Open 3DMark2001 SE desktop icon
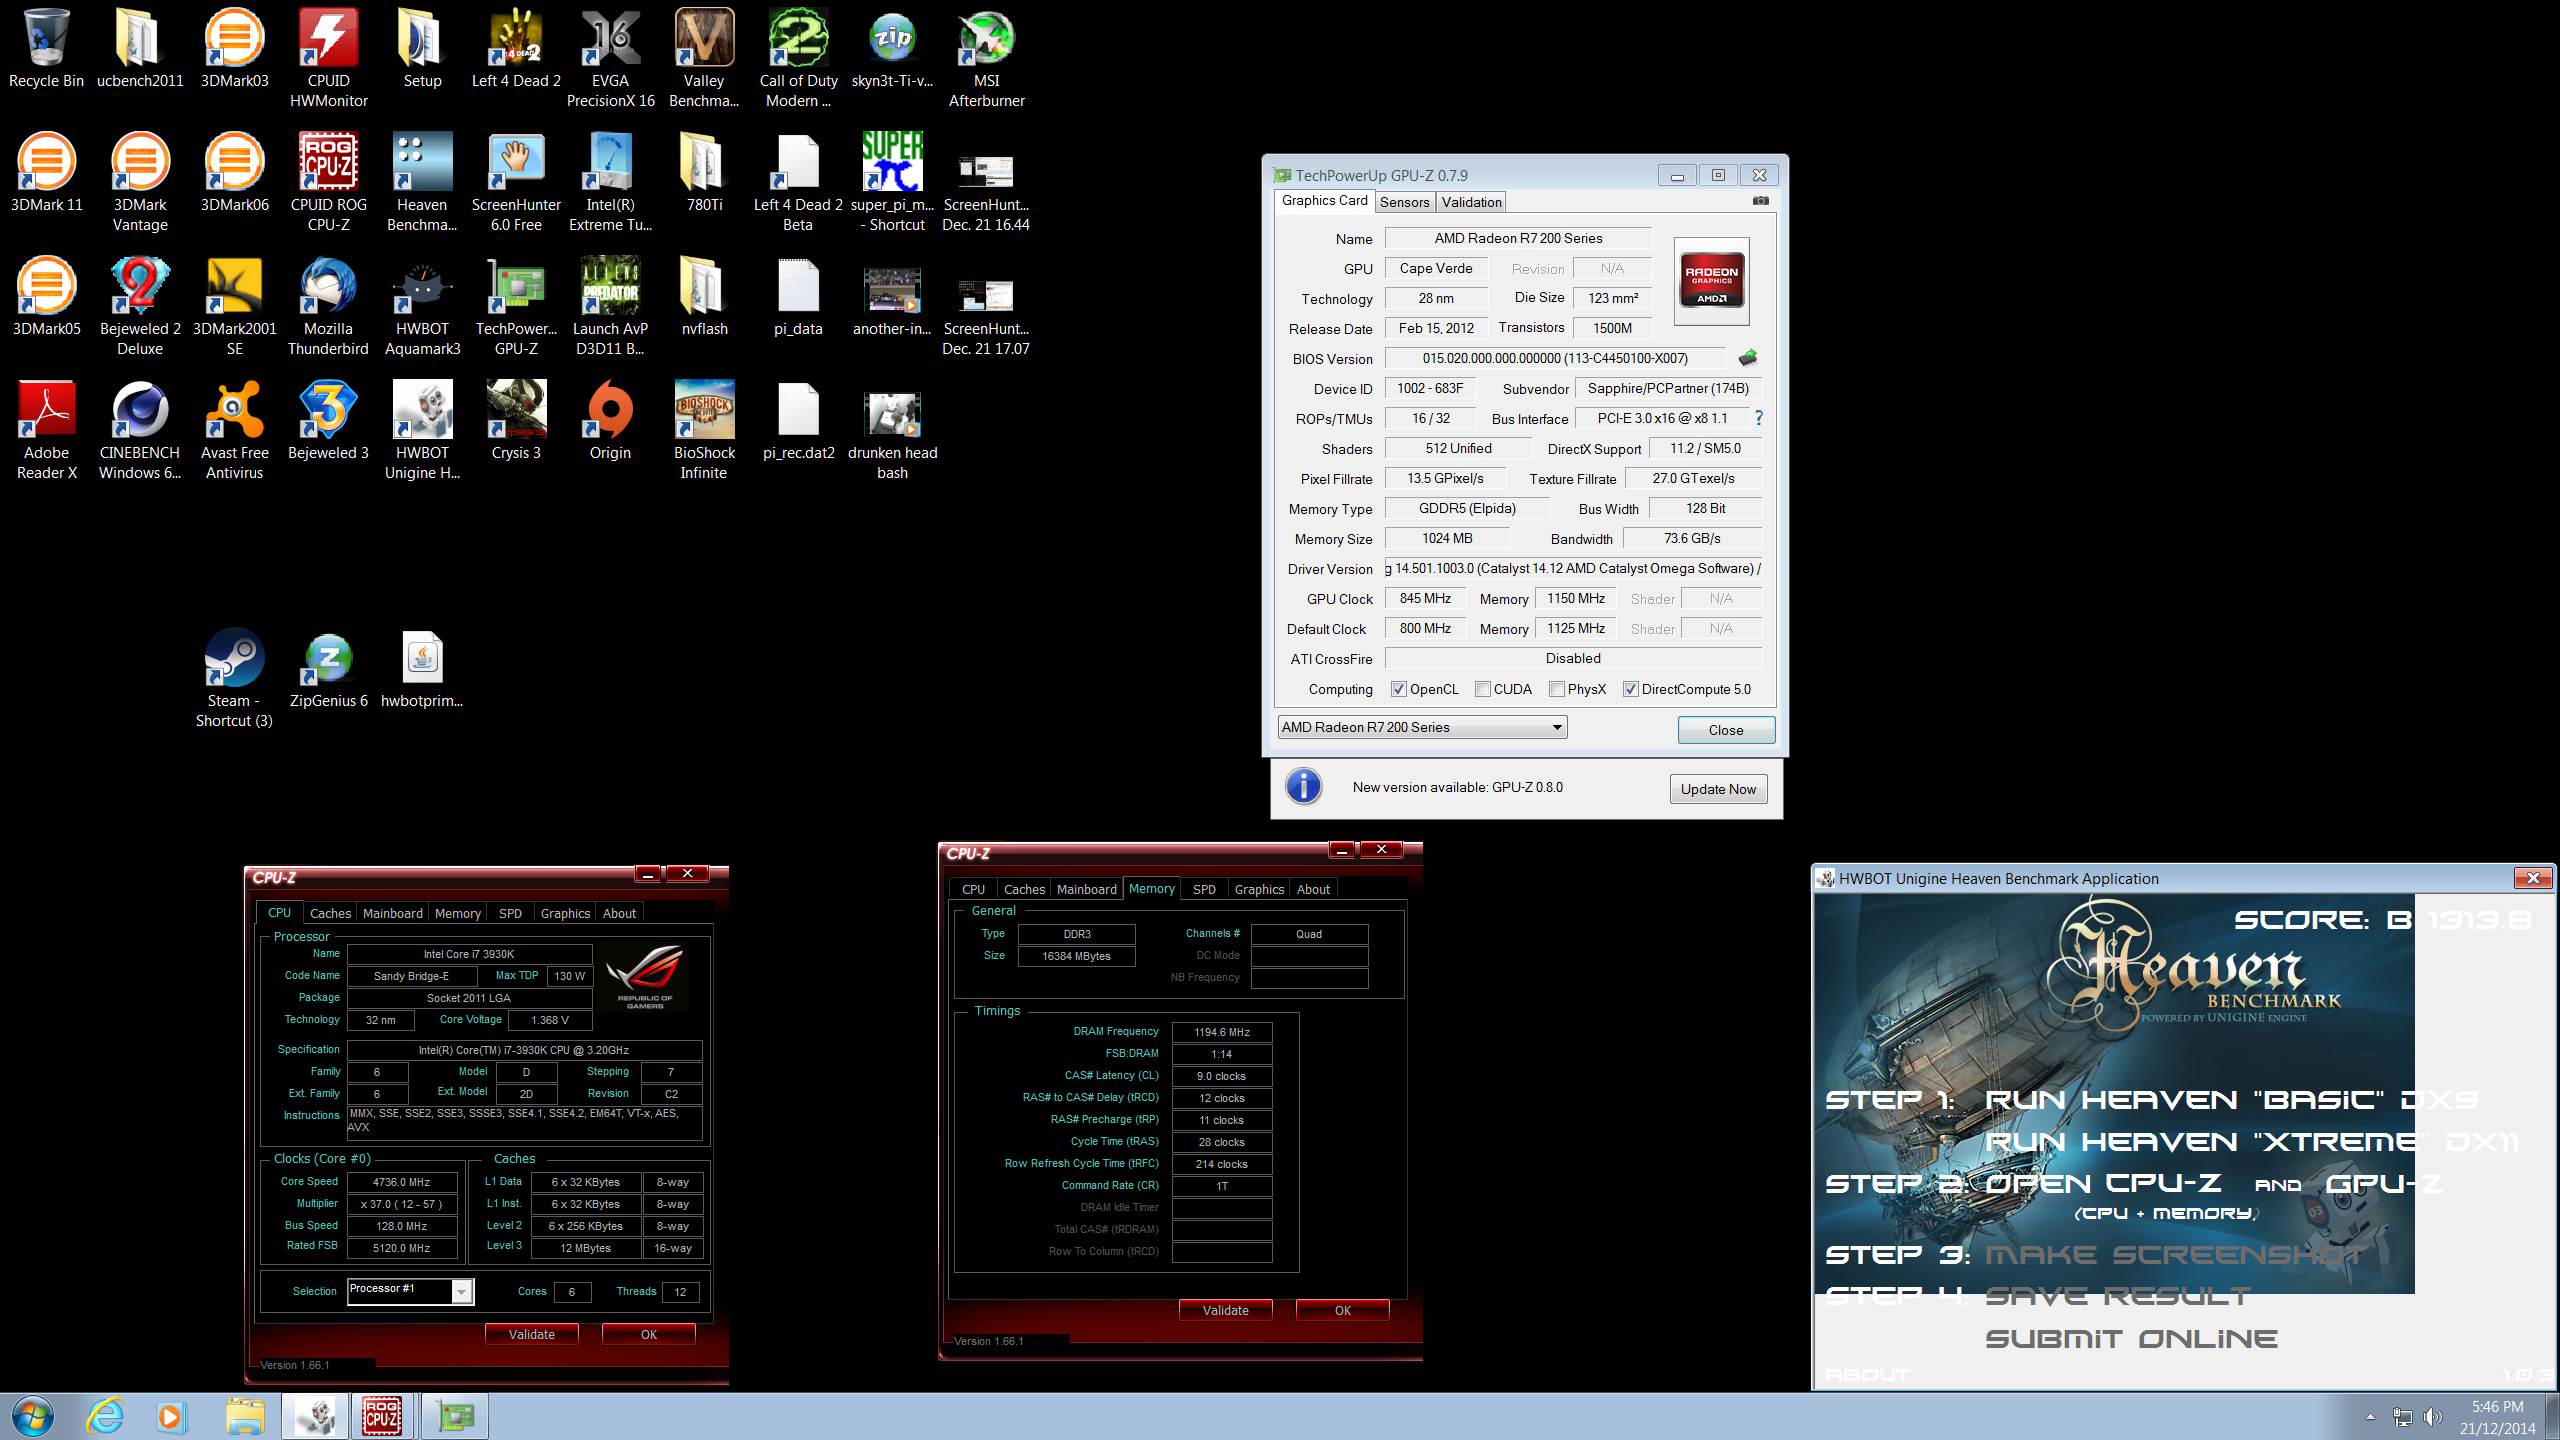The height and width of the screenshot is (1440, 2560). (x=234, y=306)
